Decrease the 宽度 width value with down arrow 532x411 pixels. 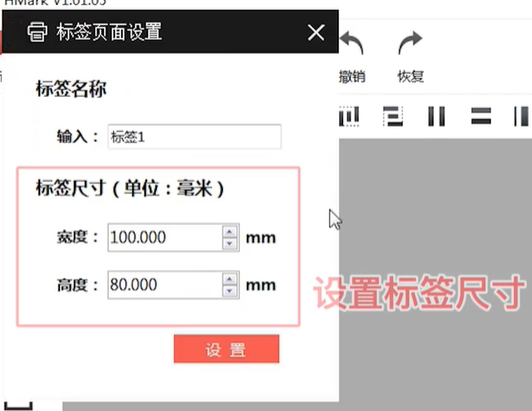tap(230, 244)
